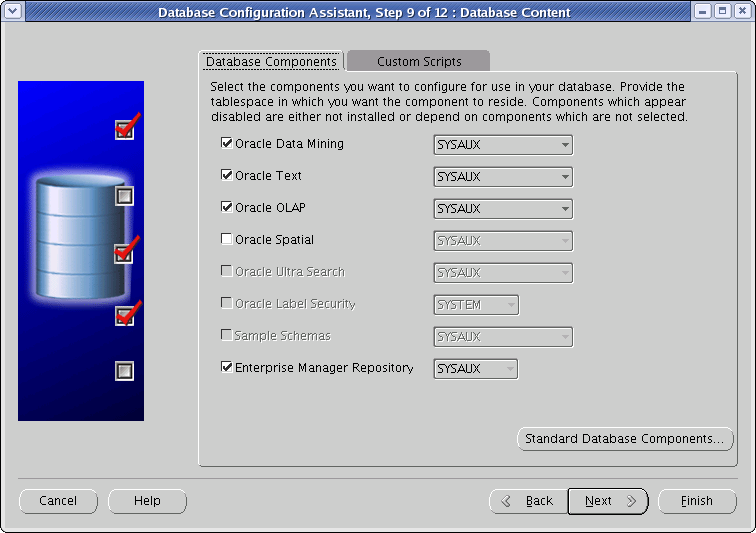Image resolution: width=756 pixels, height=533 pixels.
Task: Close the Database Configuration Assistant window
Action: (x=742, y=11)
